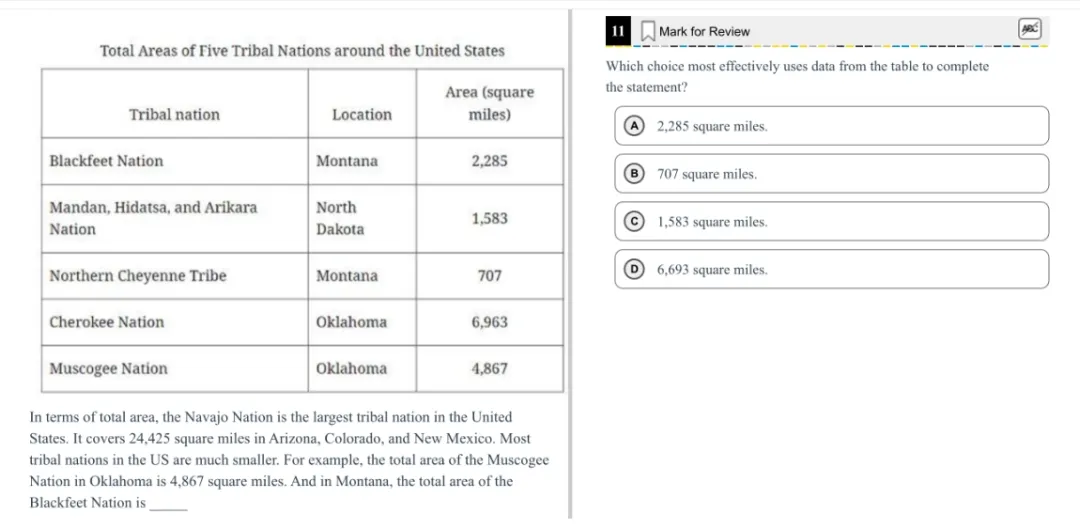
Task: Choose option C, 1,583 square miles
Action: (x=831, y=222)
